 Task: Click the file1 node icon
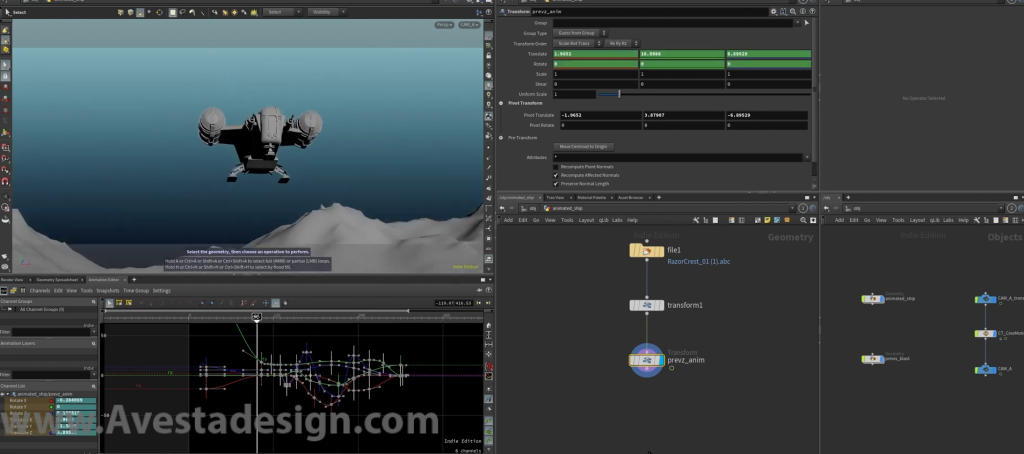click(x=647, y=251)
